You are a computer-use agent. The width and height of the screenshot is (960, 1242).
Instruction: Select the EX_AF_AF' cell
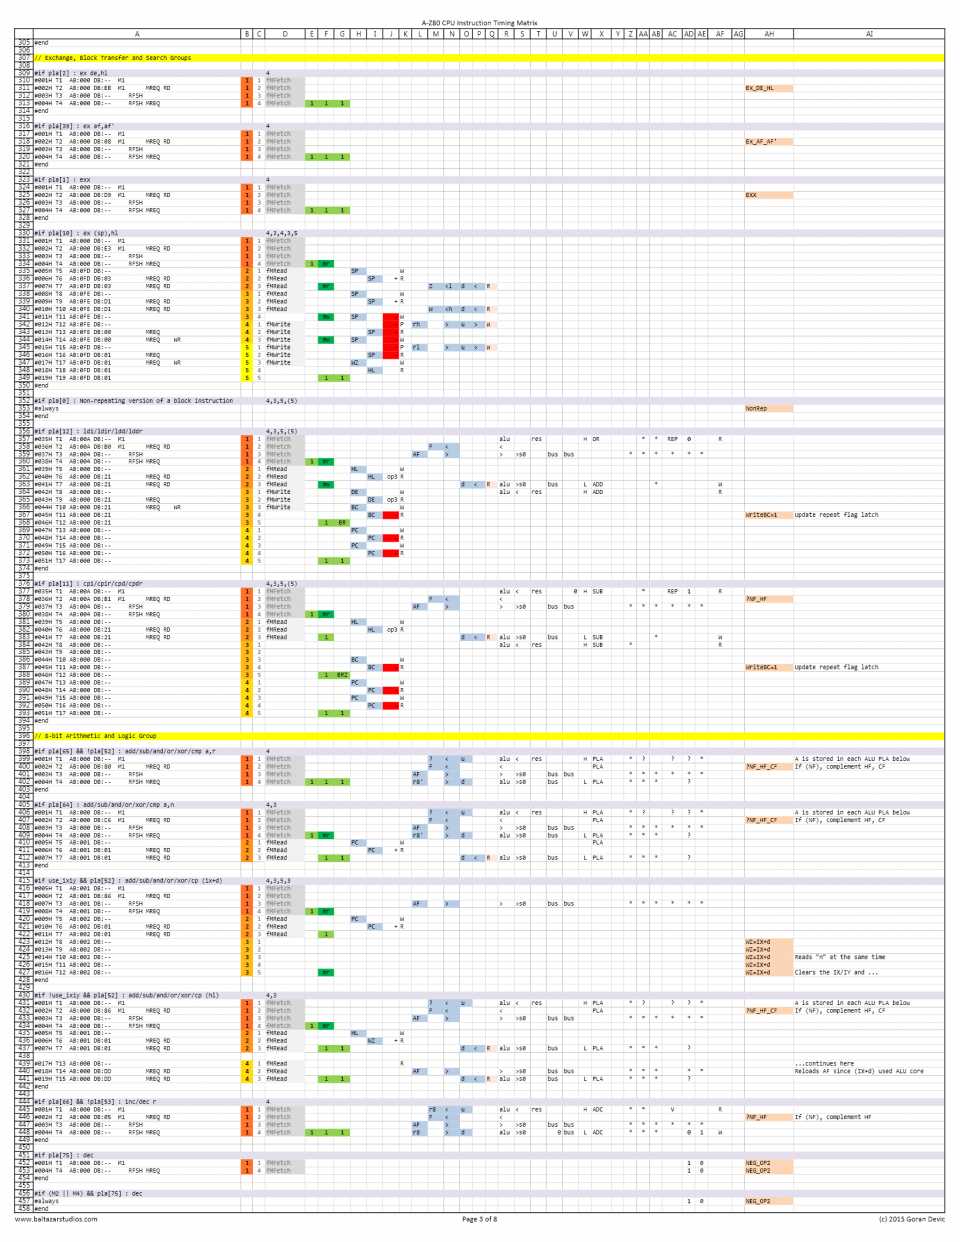[768, 142]
